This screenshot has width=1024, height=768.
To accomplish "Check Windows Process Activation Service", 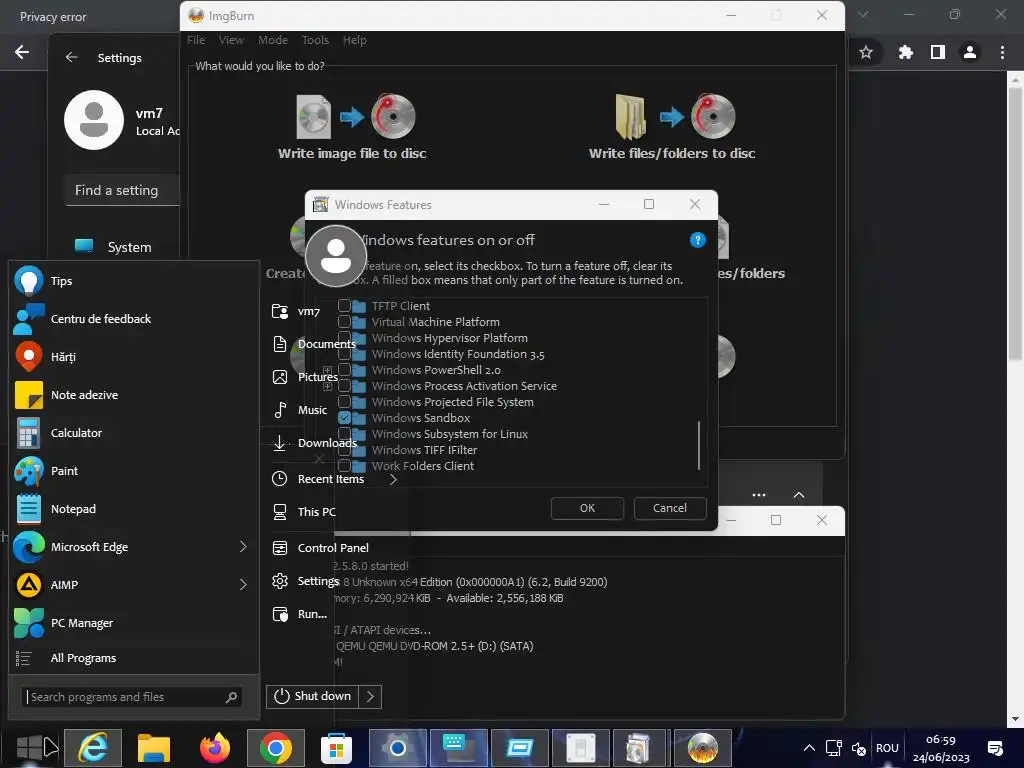I will pyautogui.click(x=344, y=385).
